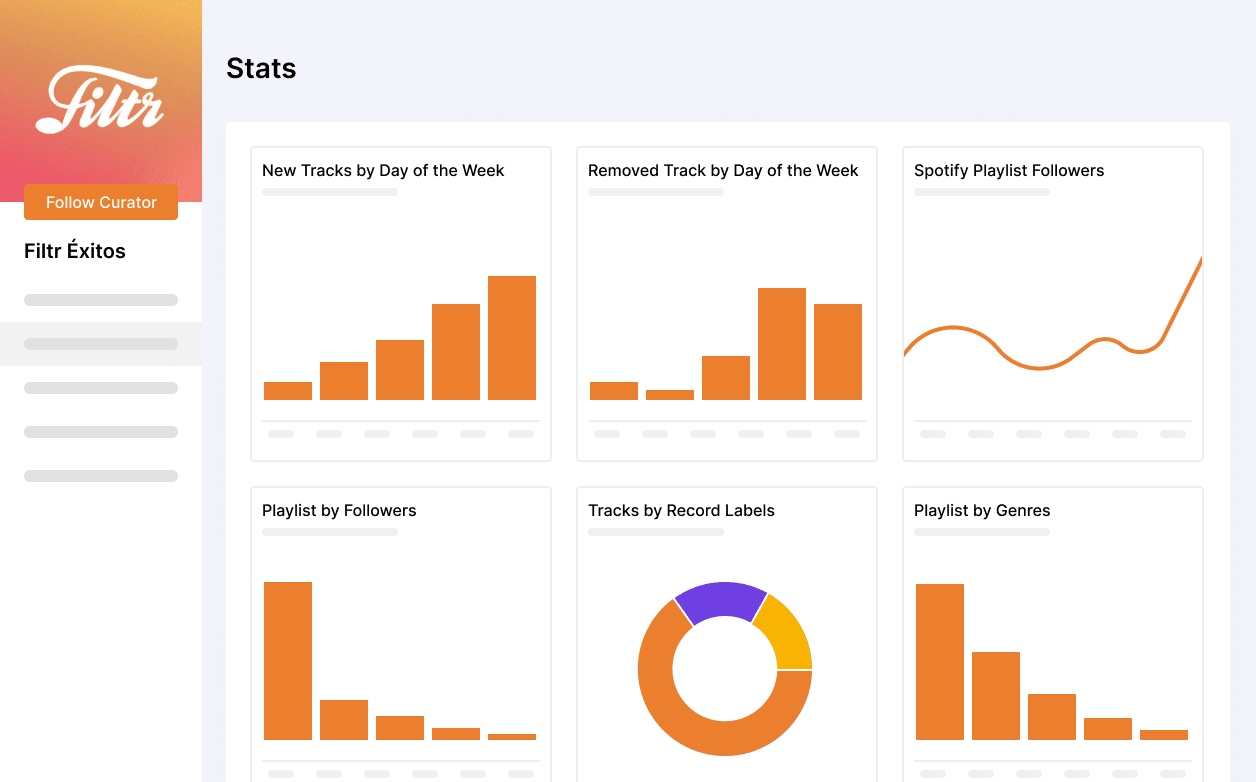Click the tallest bar in Playlist by Followers
The image size is (1256, 782).
(288, 661)
